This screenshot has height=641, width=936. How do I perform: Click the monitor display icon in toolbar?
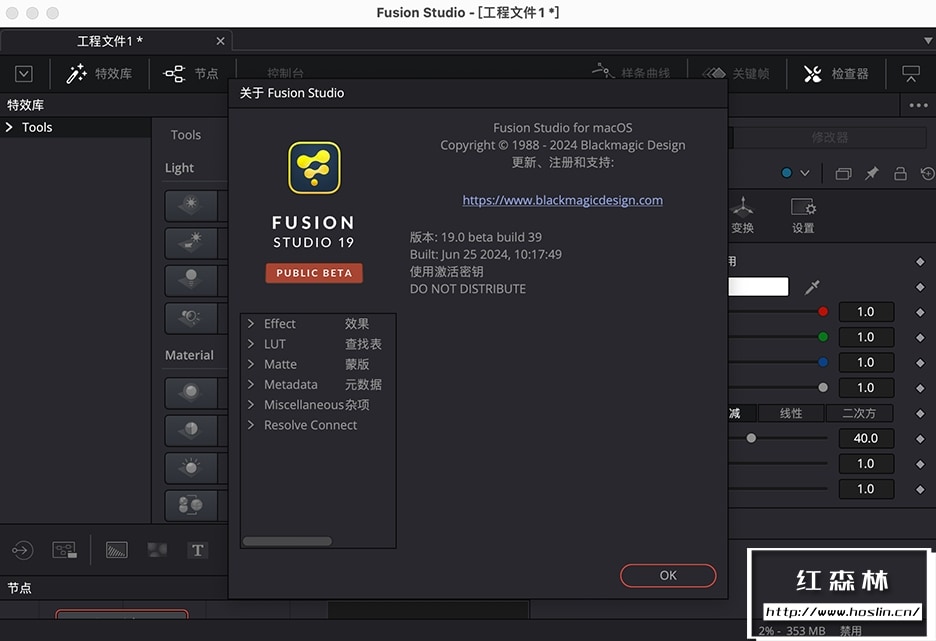910,73
